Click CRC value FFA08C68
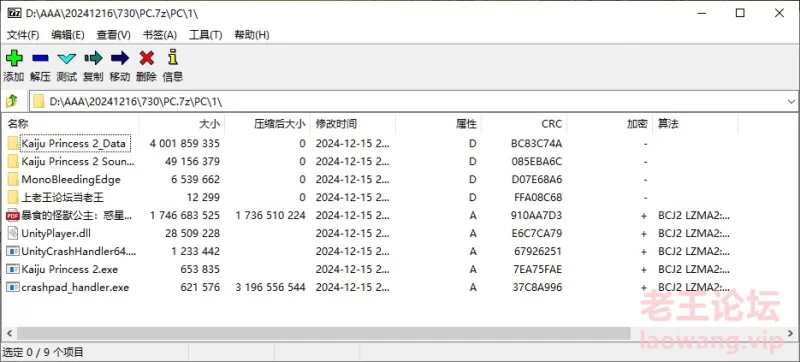The height and width of the screenshot is (362, 800). (x=538, y=197)
